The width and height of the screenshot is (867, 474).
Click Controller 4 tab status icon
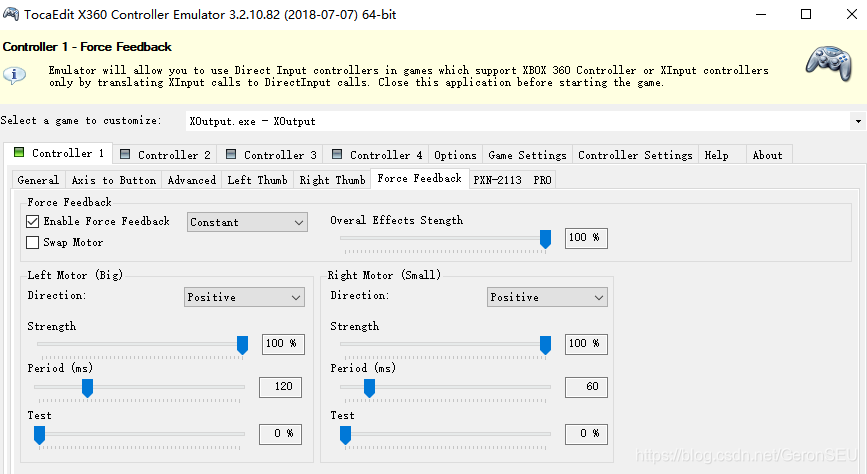(x=337, y=154)
